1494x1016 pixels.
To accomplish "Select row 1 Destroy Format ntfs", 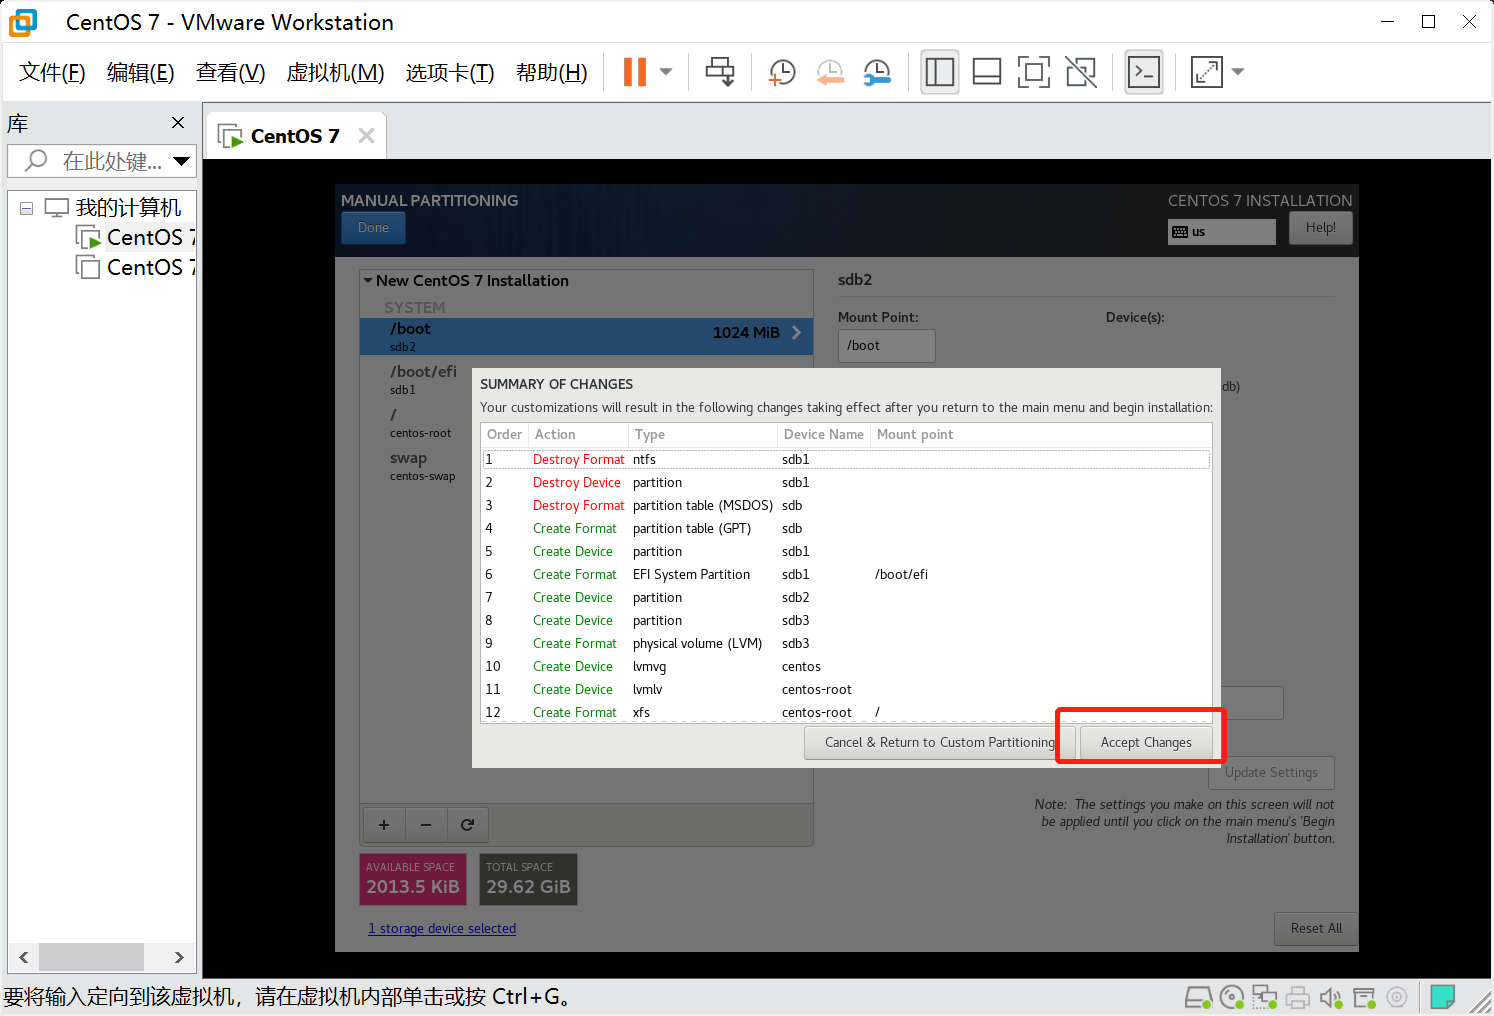I will click(846, 460).
